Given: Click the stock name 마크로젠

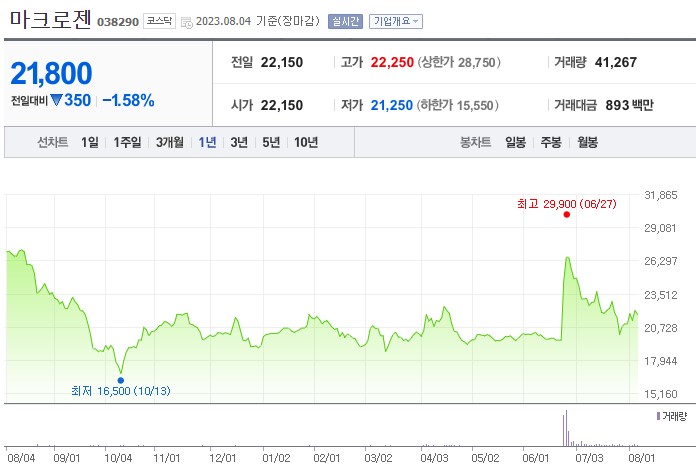Looking at the screenshot, I should click(50, 20).
